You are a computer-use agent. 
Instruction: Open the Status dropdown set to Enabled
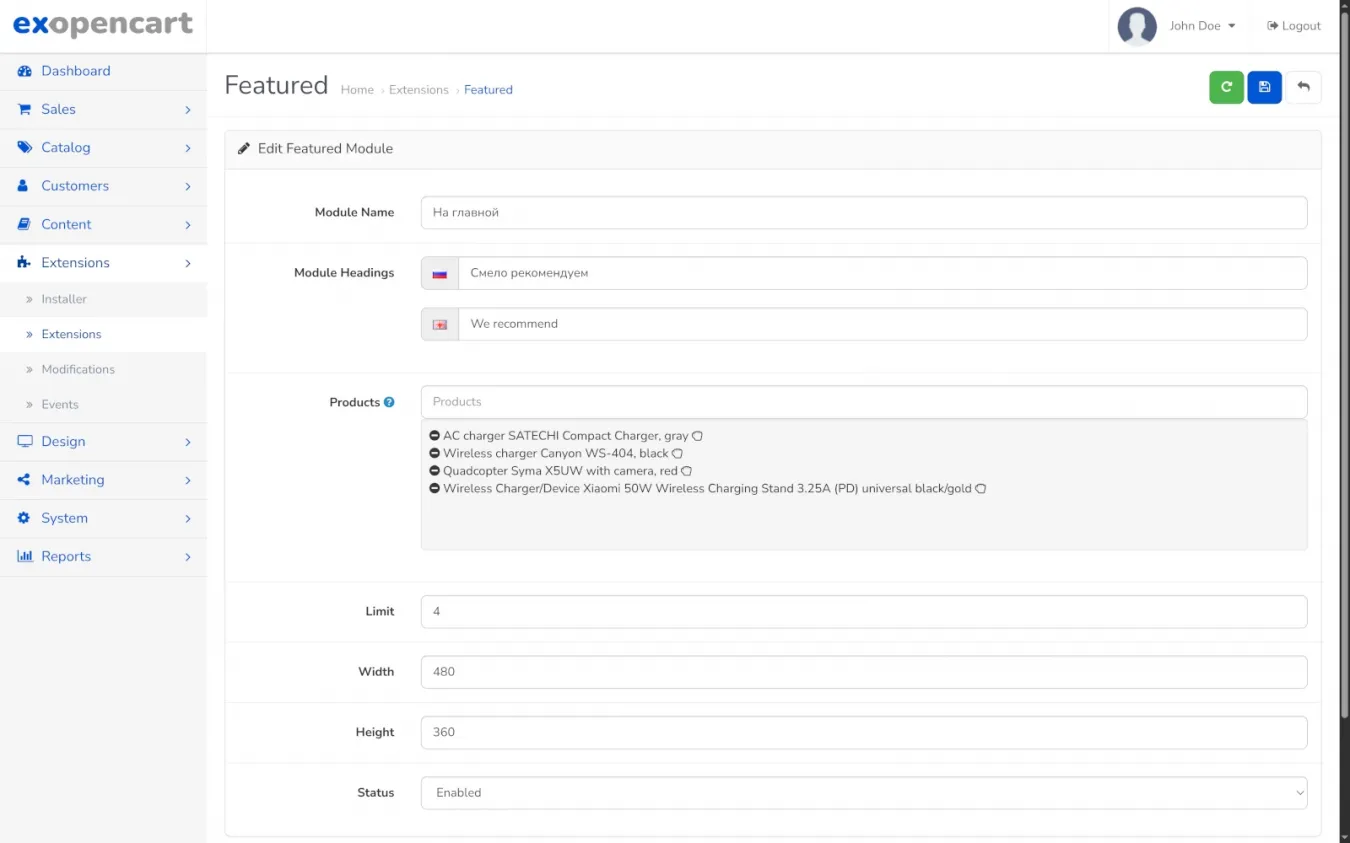coord(863,793)
